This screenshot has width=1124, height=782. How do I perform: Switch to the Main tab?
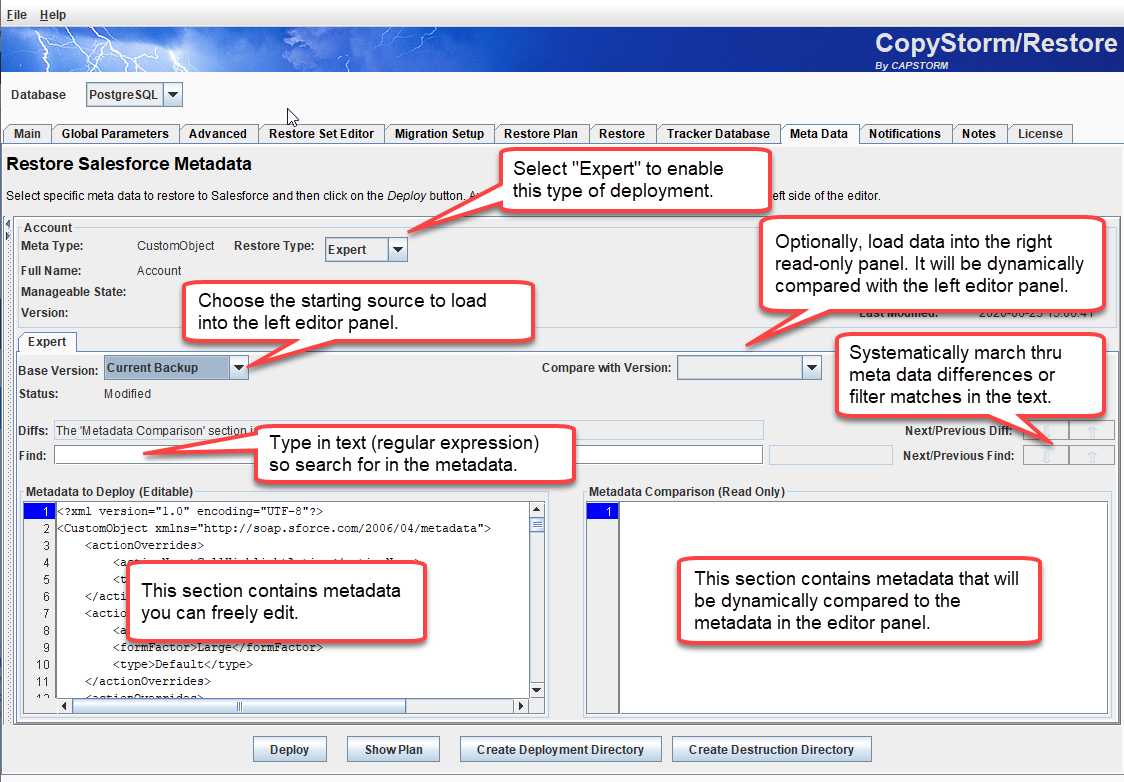point(27,133)
